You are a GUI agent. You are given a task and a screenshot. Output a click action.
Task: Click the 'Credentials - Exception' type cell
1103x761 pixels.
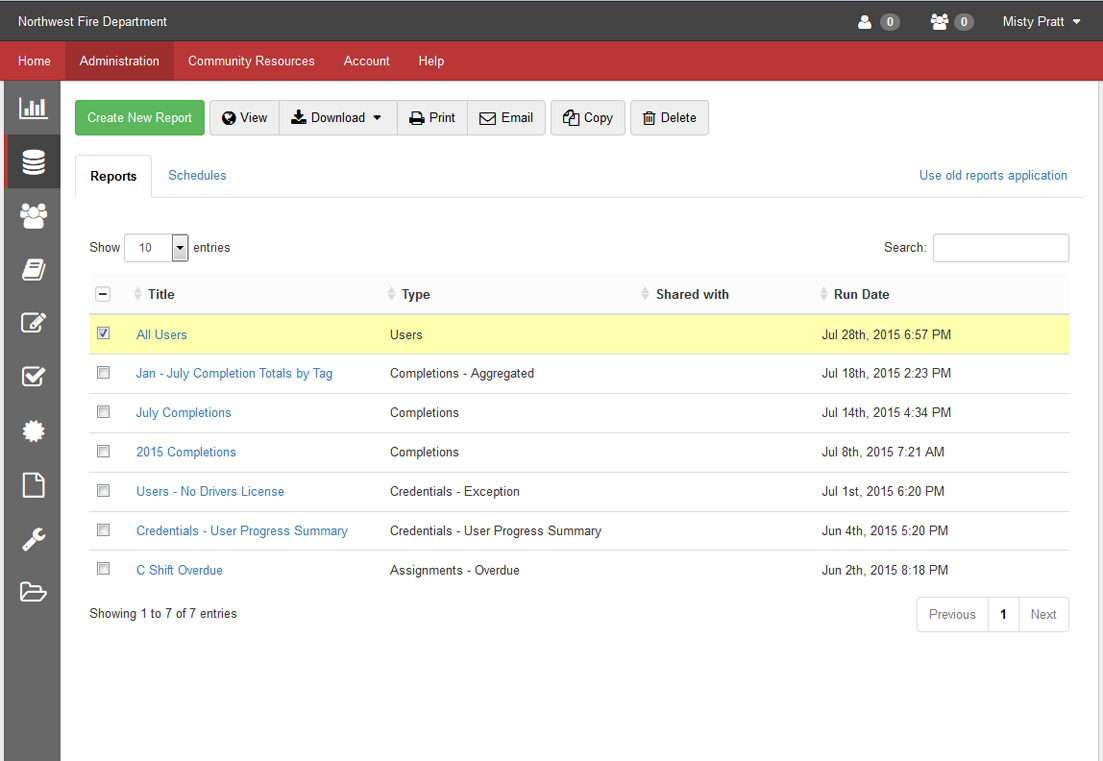coord(454,492)
